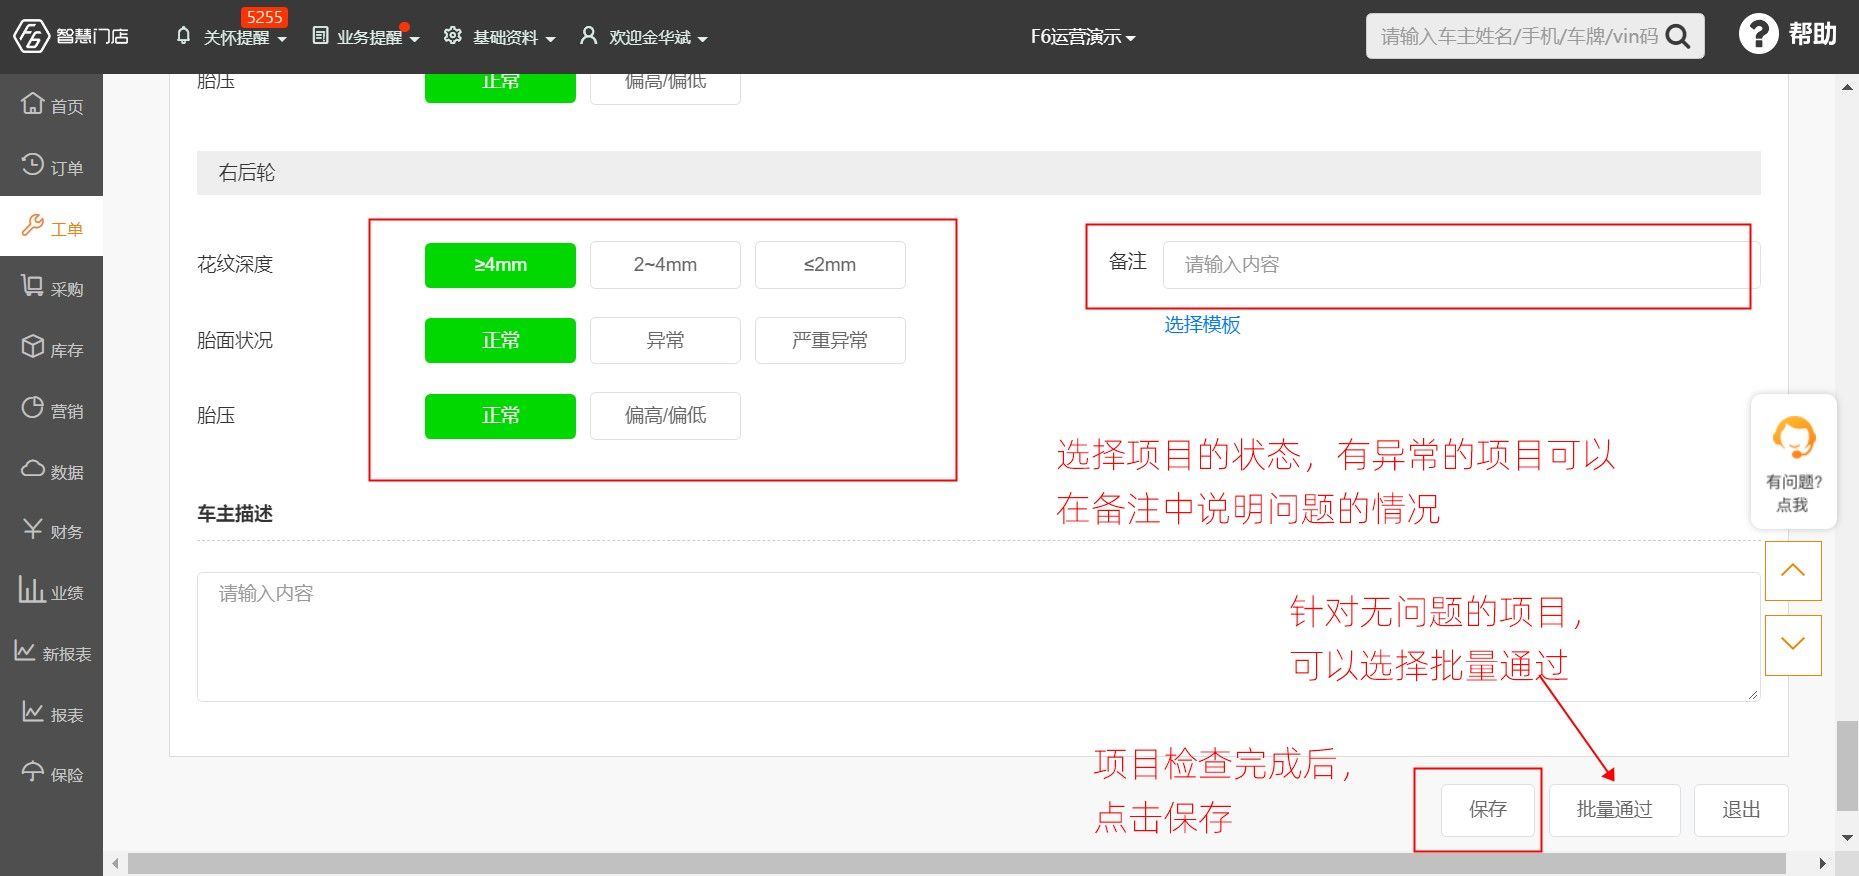The width and height of the screenshot is (1859, 876).
Task: Open the 业务提醒 dropdown menu
Action: (x=366, y=37)
